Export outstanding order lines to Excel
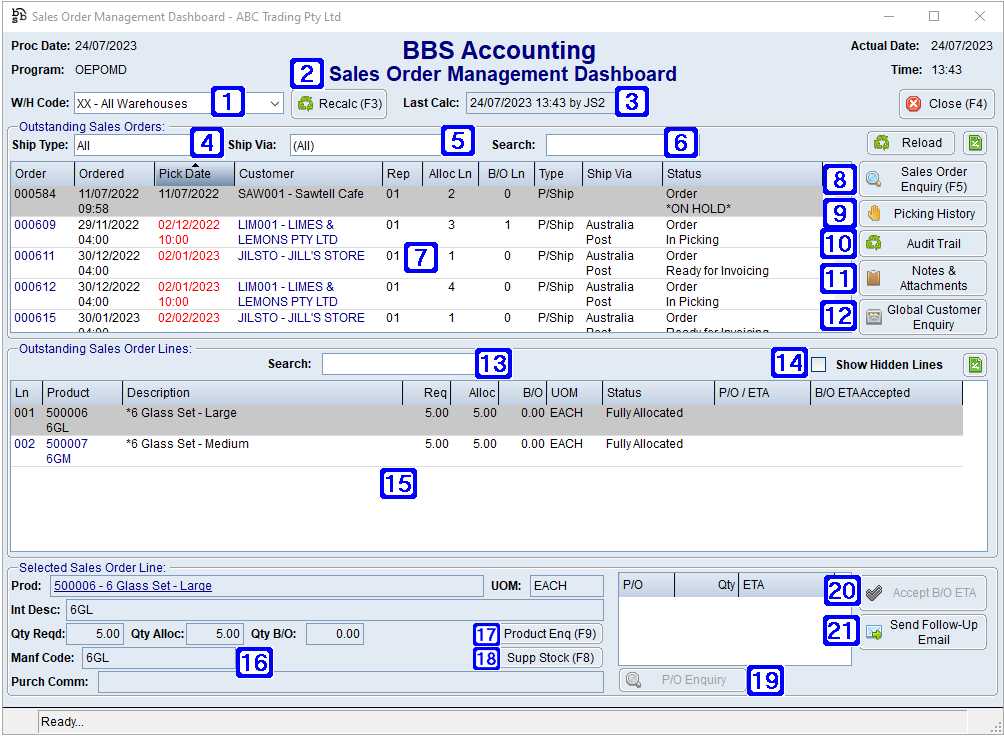This screenshot has width=1004, height=738. click(974, 365)
